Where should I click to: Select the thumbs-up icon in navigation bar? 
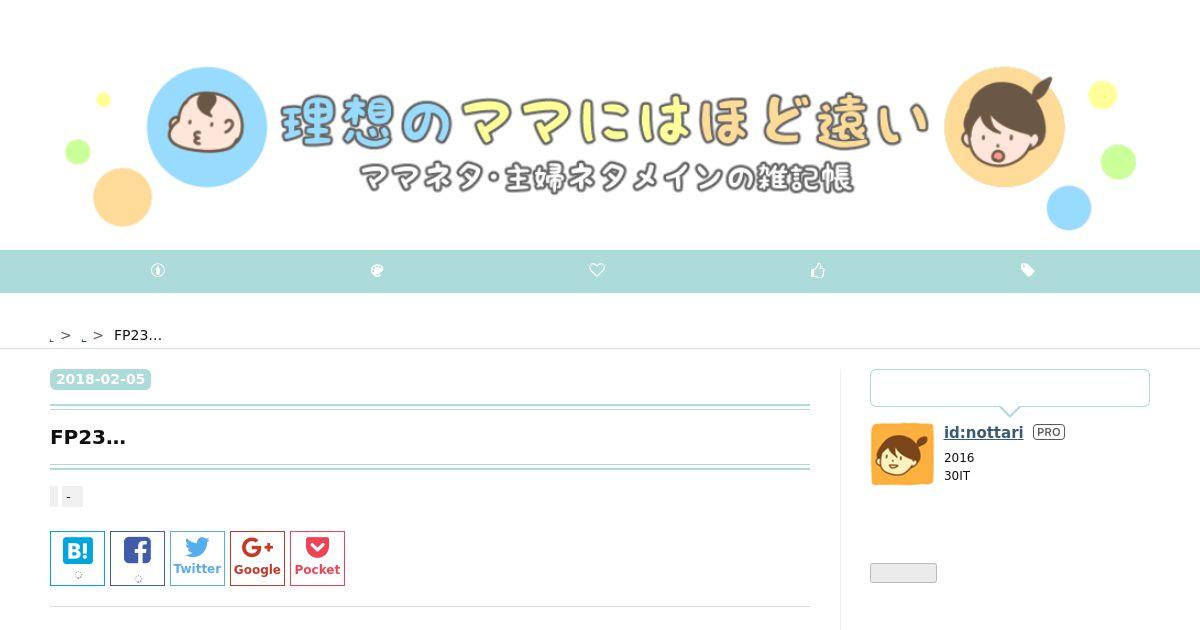coord(818,270)
